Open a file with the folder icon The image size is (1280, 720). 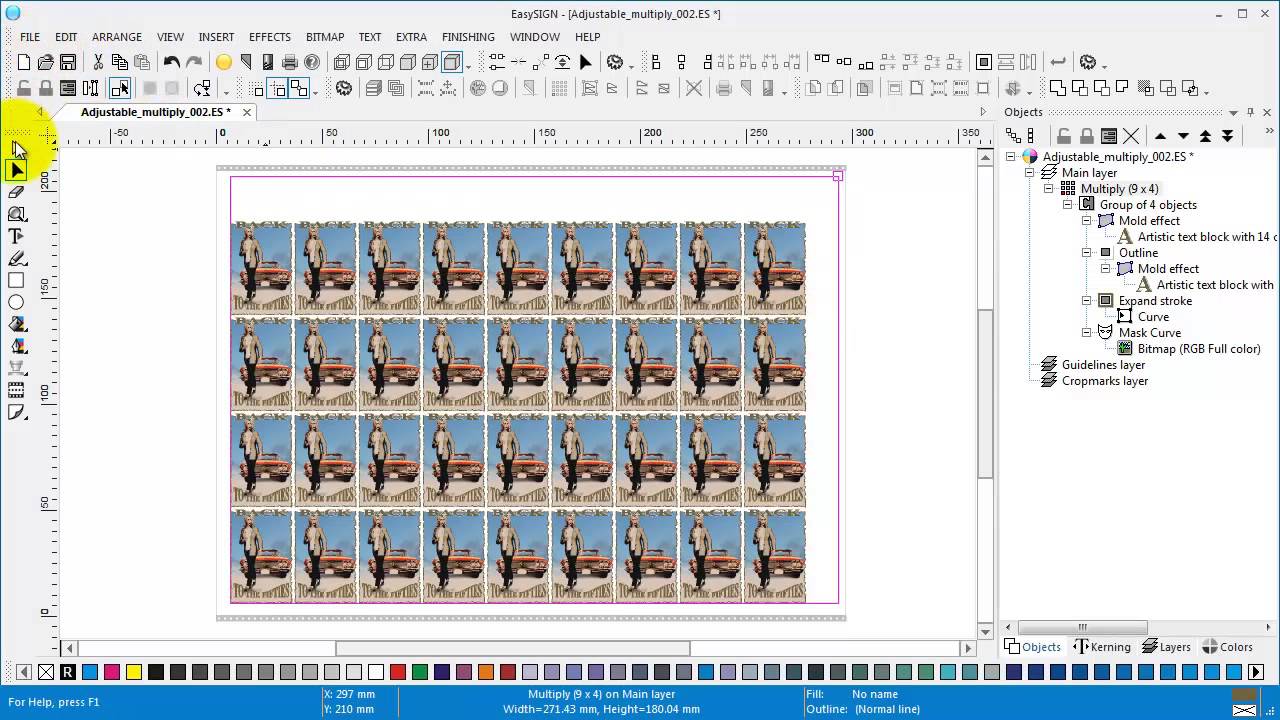(46, 62)
